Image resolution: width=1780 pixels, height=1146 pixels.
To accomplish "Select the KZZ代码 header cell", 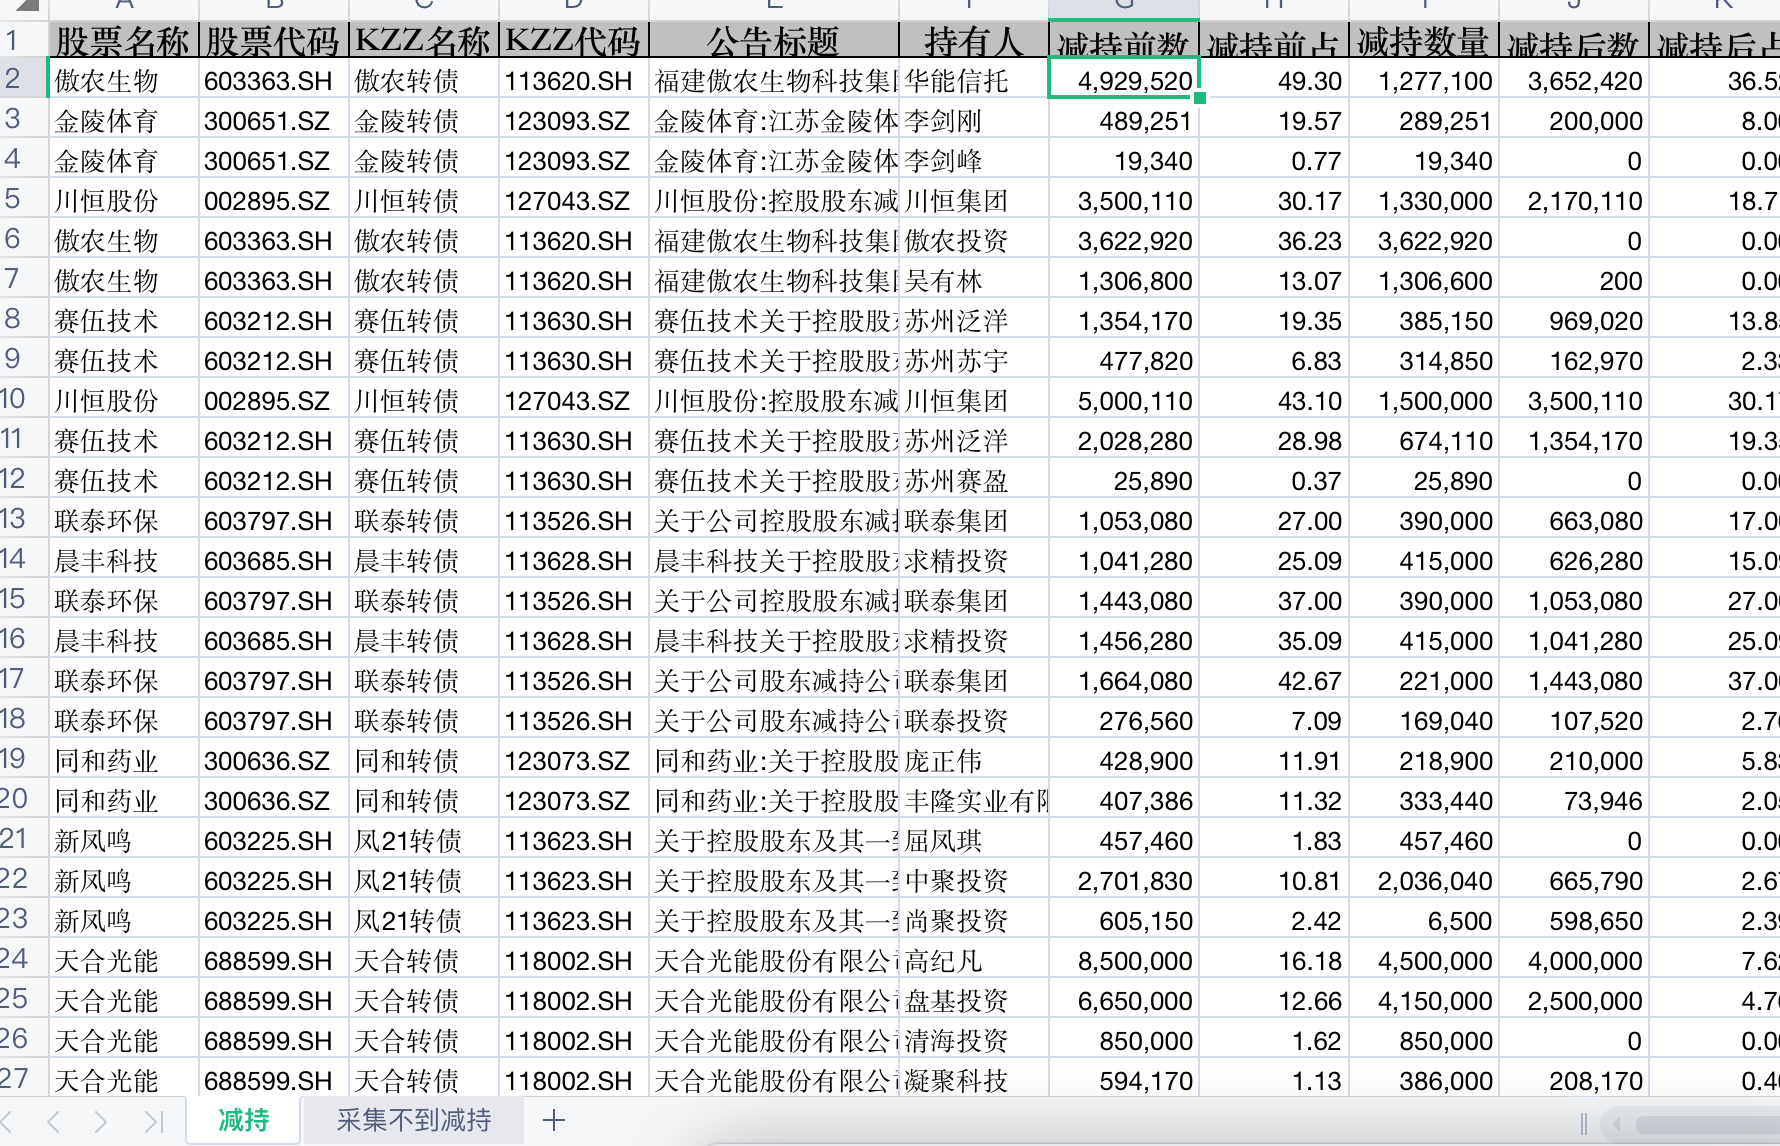I will click(573, 41).
